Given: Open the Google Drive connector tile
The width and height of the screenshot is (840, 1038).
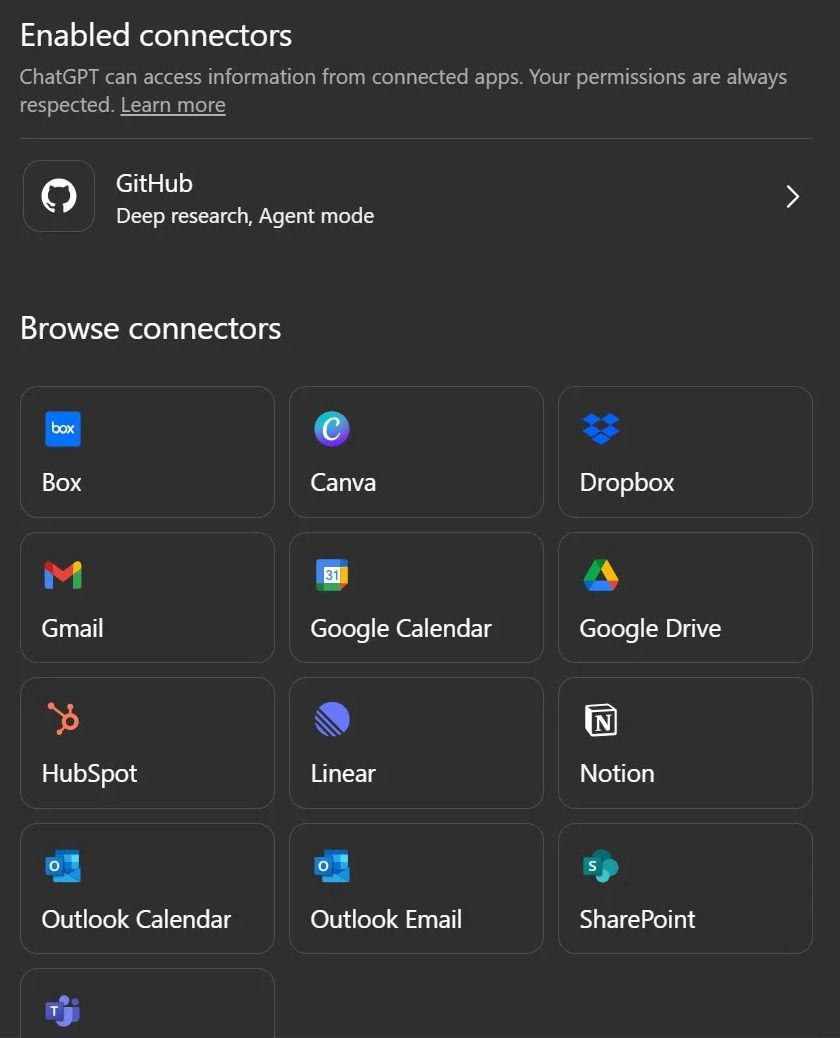Looking at the screenshot, I should click(x=685, y=597).
